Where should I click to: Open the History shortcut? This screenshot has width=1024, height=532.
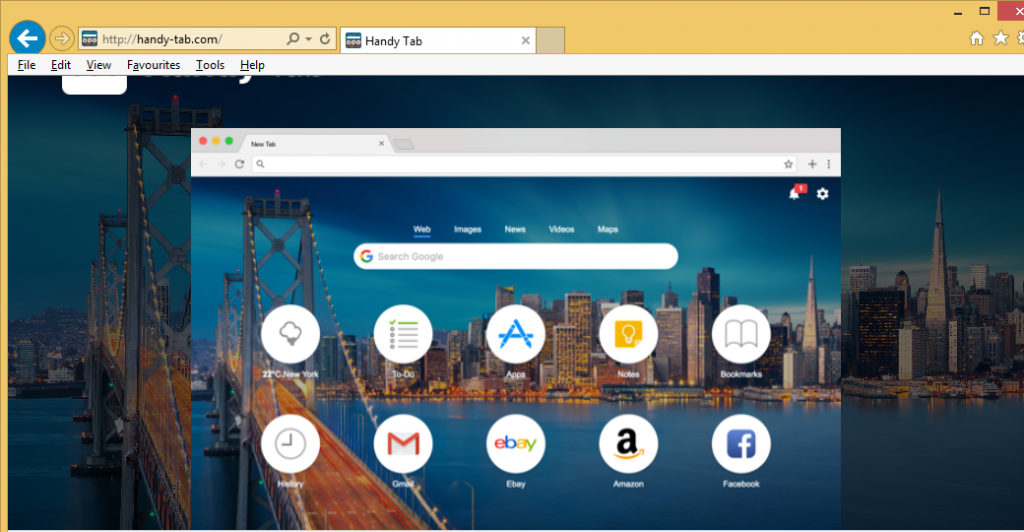click(x=290, y=444)
